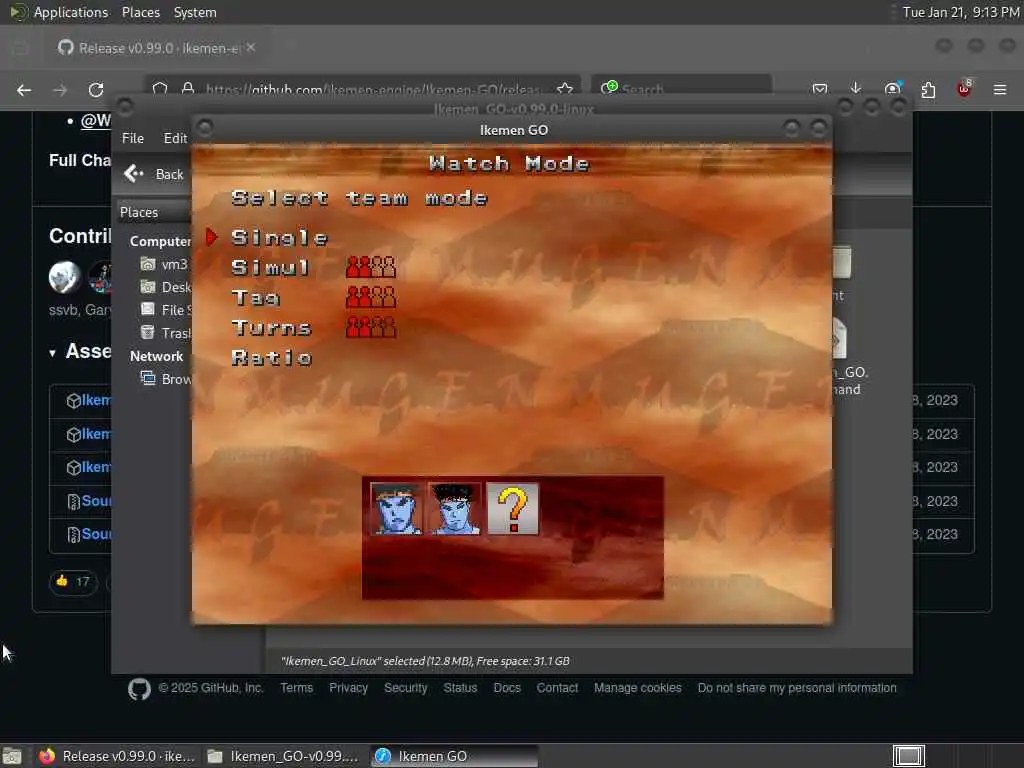Click Do not share my personal information
The image size is (1024, 768).
(x=797, y=688)
